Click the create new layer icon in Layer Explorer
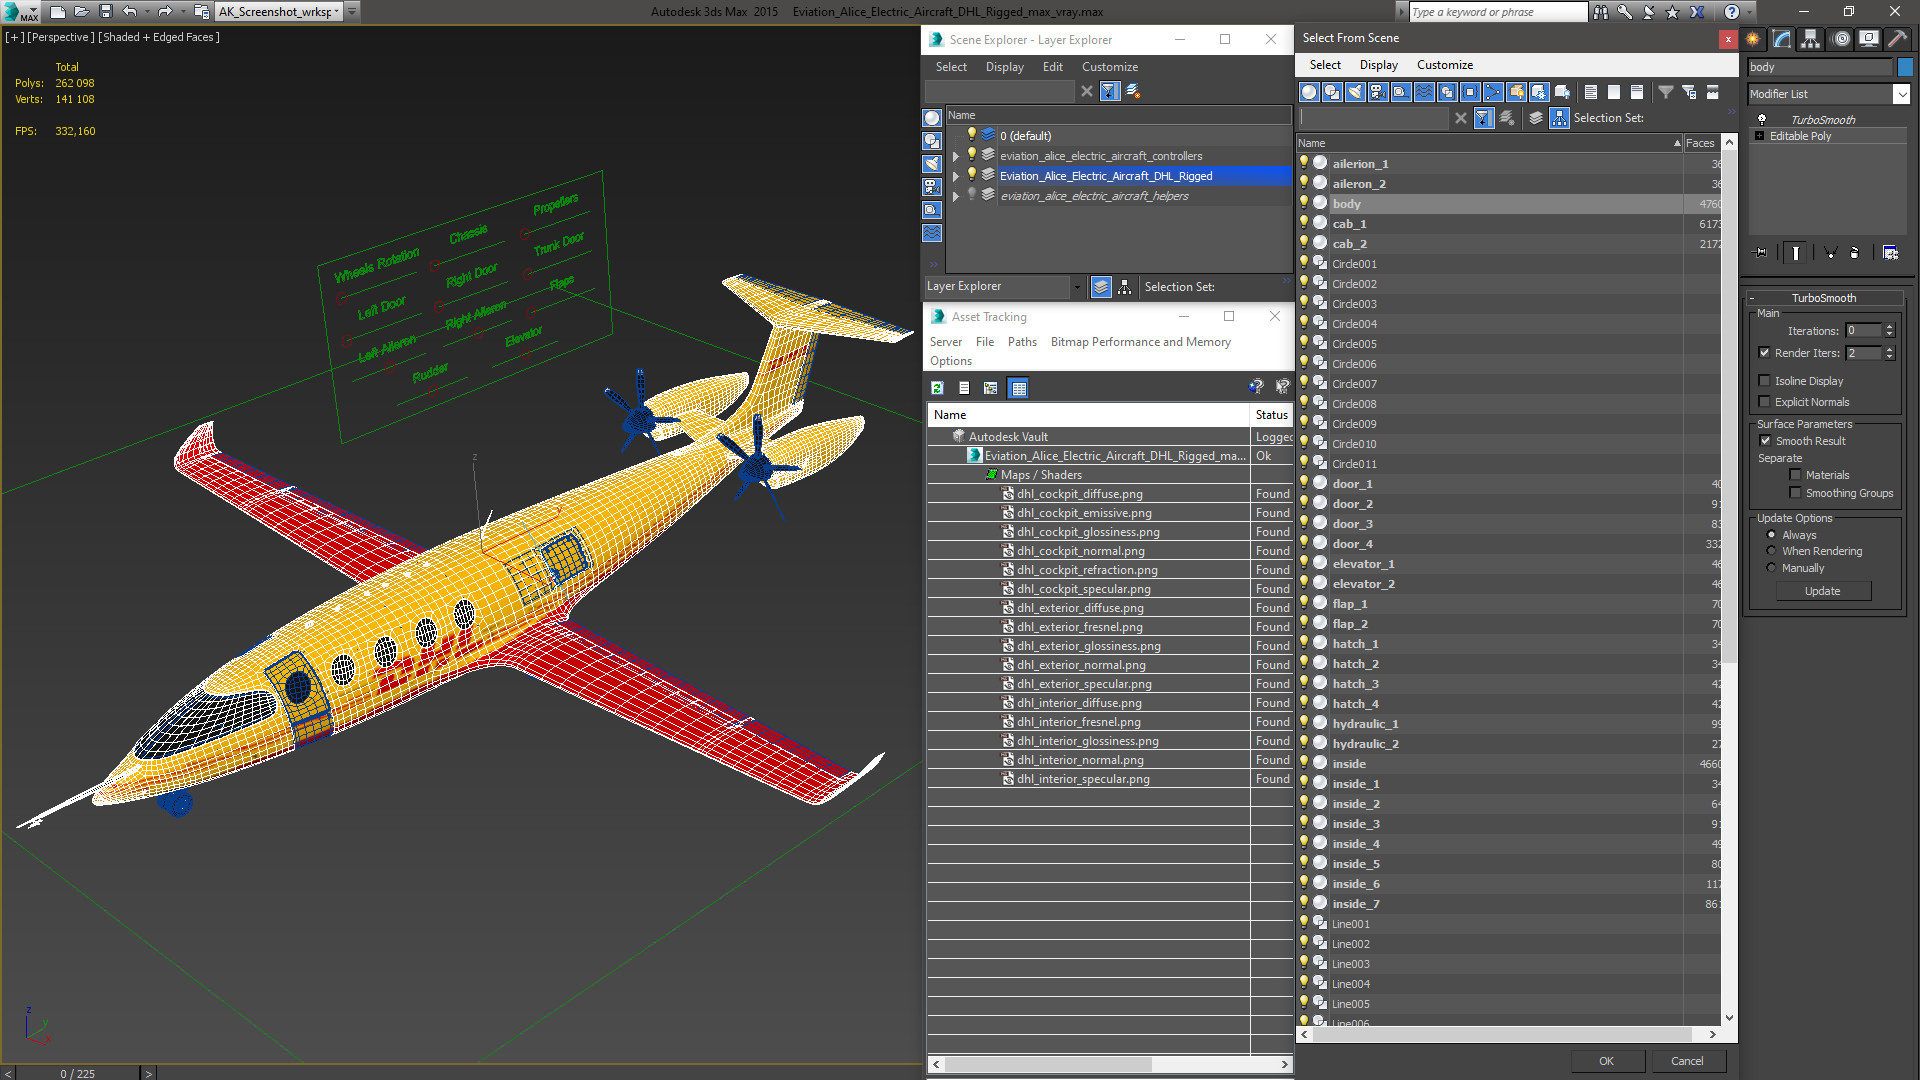 click(x=1133, y=90)
